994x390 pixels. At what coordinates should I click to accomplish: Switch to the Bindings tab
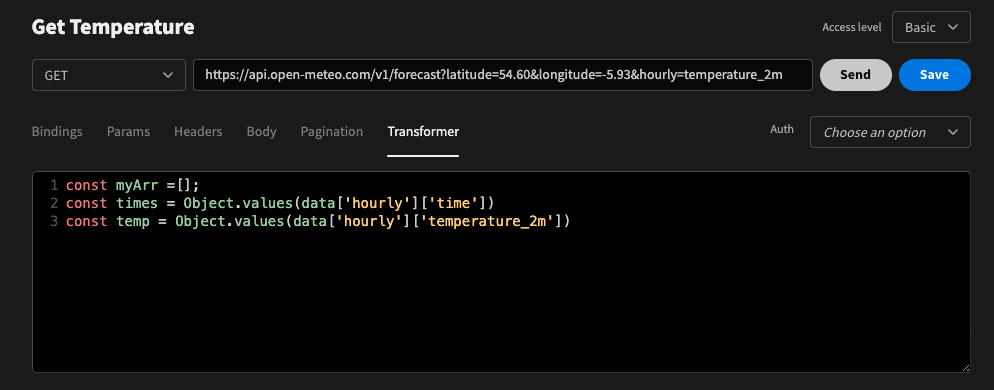tap(57, 131)
